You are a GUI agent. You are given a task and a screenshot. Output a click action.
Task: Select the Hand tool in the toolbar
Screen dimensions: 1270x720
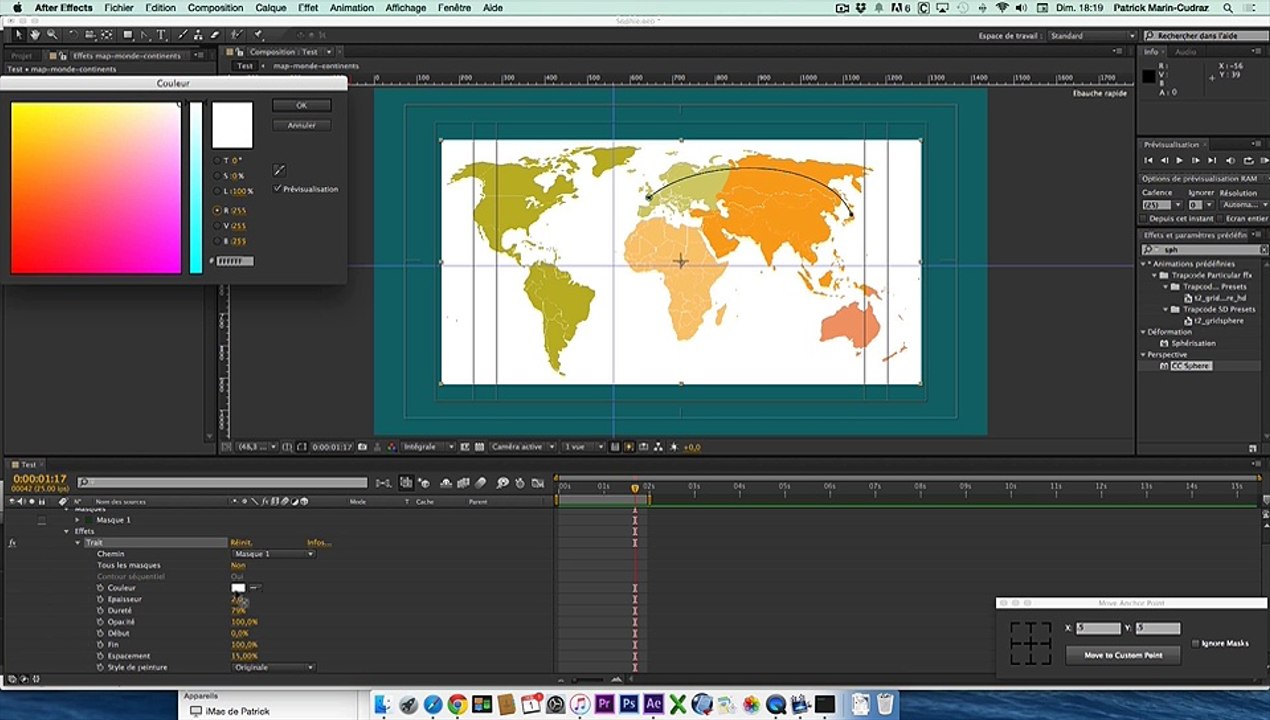[x=35, y=35]
